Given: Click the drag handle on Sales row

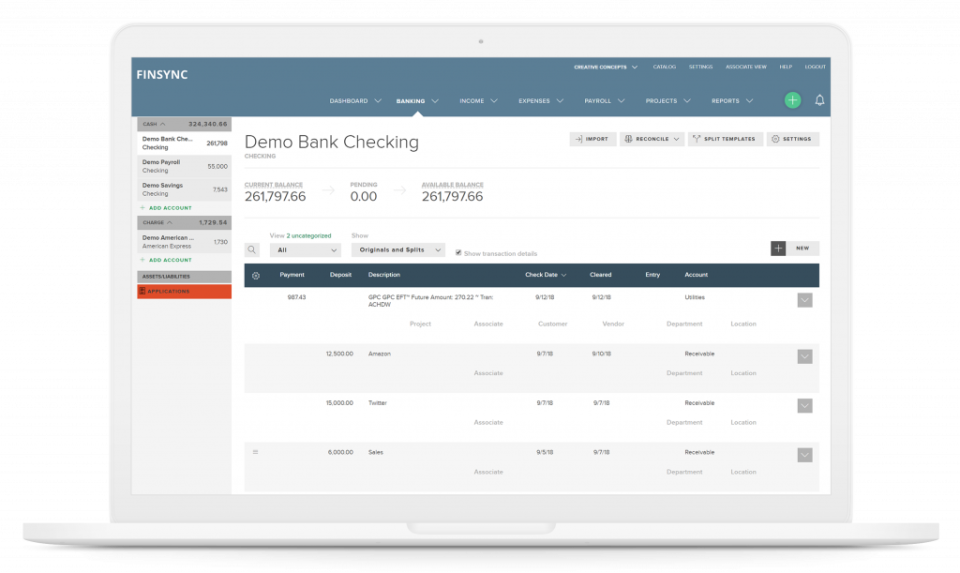Looking at the screenshot, I should [255, 452].
